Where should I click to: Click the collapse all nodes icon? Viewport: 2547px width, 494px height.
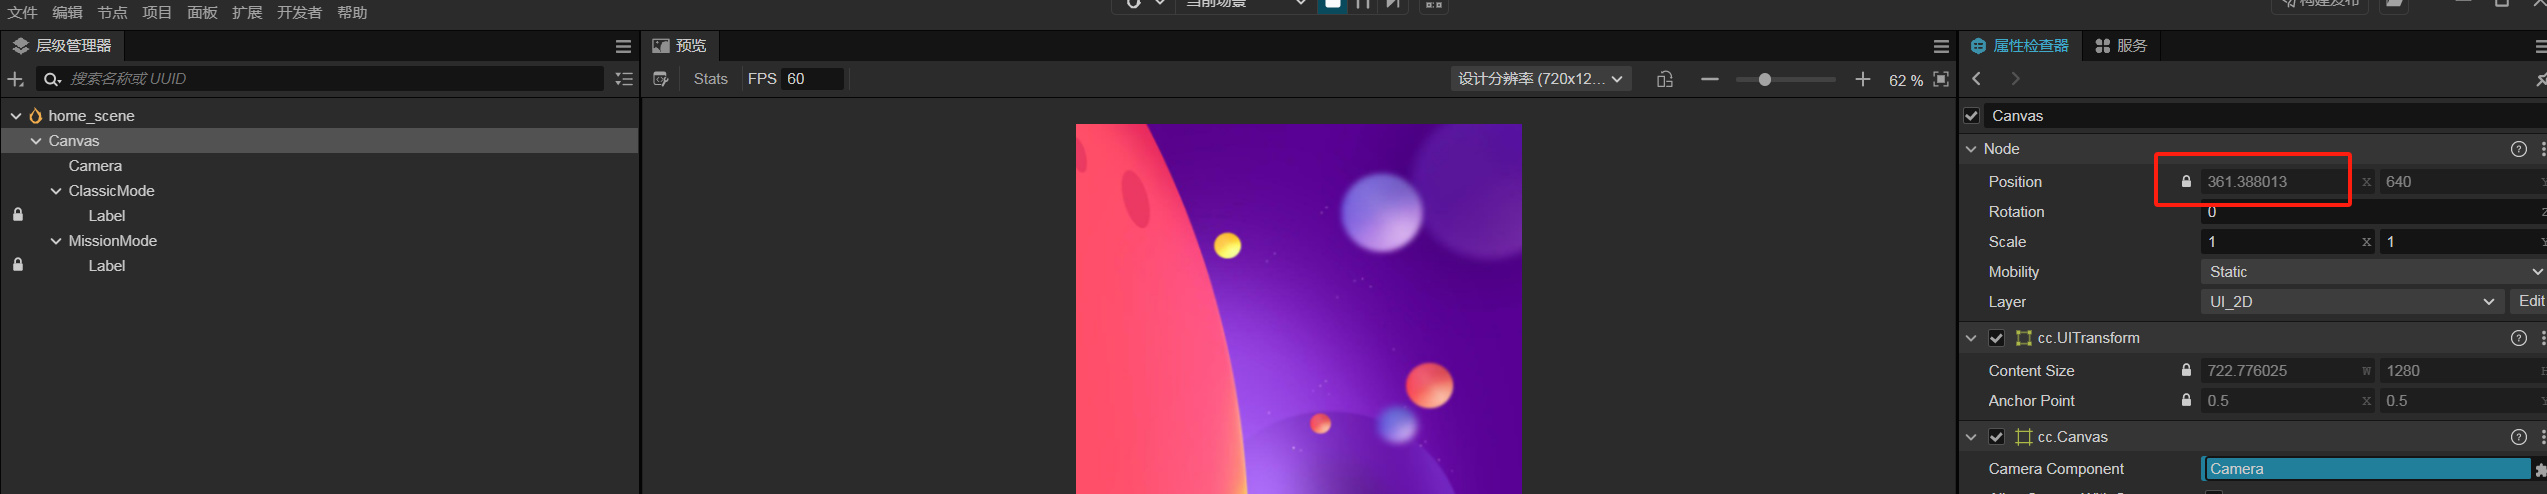point(624,79)
